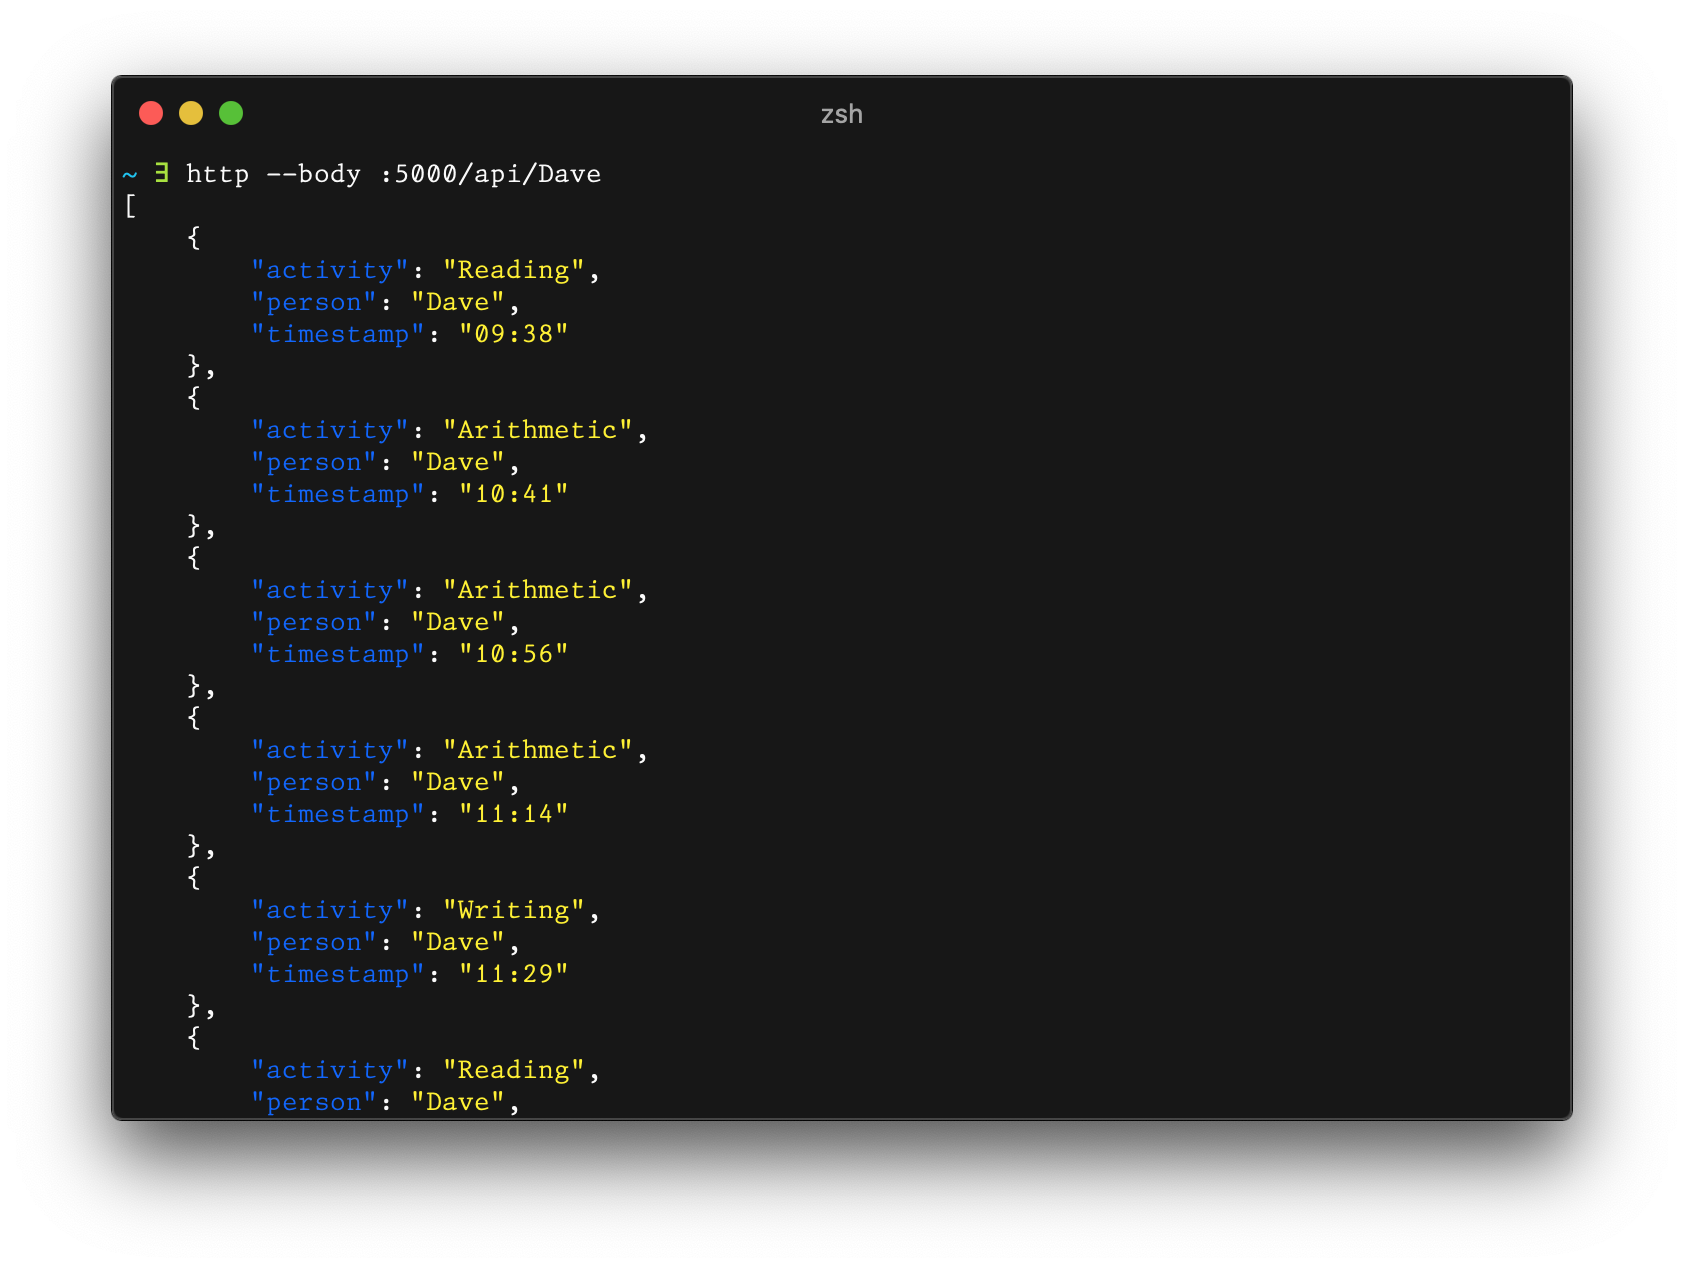Viewport: 1684px width, 1268px height.
Task: Click the green shell prompt arrow symbol
Action: [161, 172]
